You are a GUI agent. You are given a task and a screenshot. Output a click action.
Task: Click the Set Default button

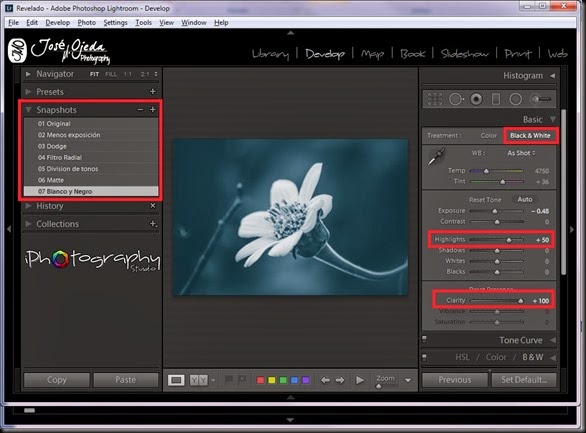pyautogui.click(x=524, y=380)
